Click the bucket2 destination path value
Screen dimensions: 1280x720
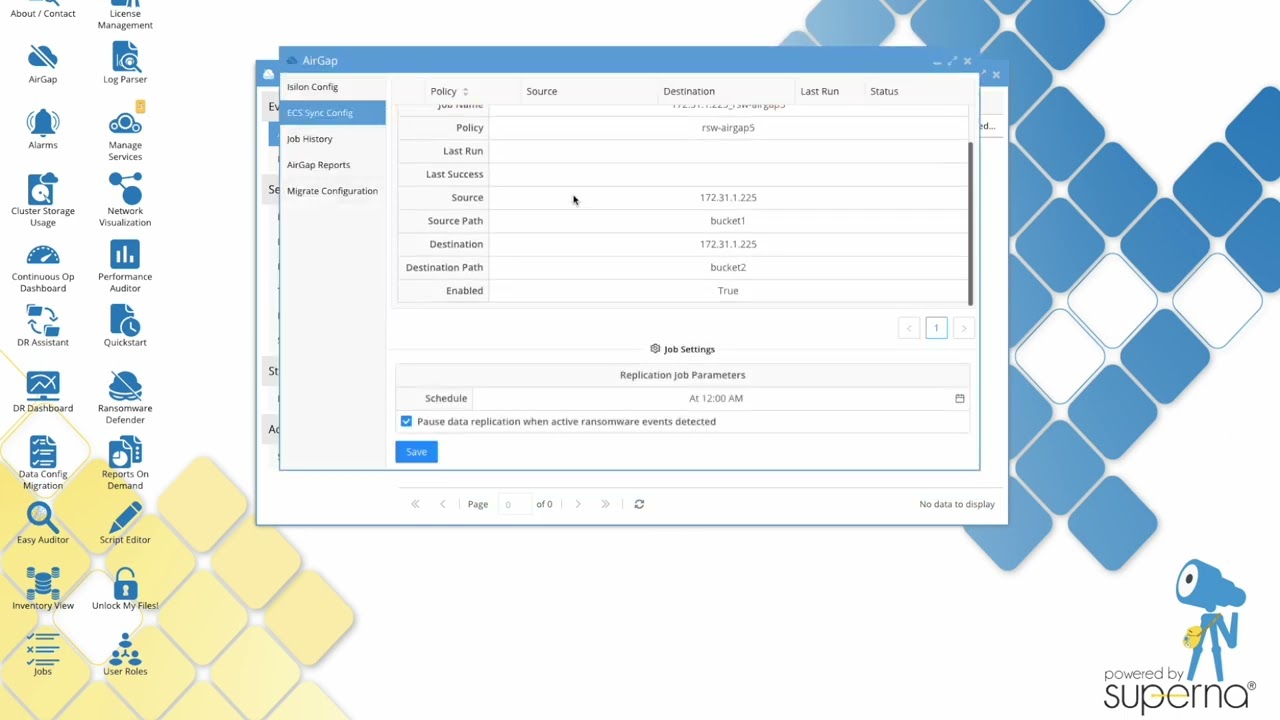(728, 267)
